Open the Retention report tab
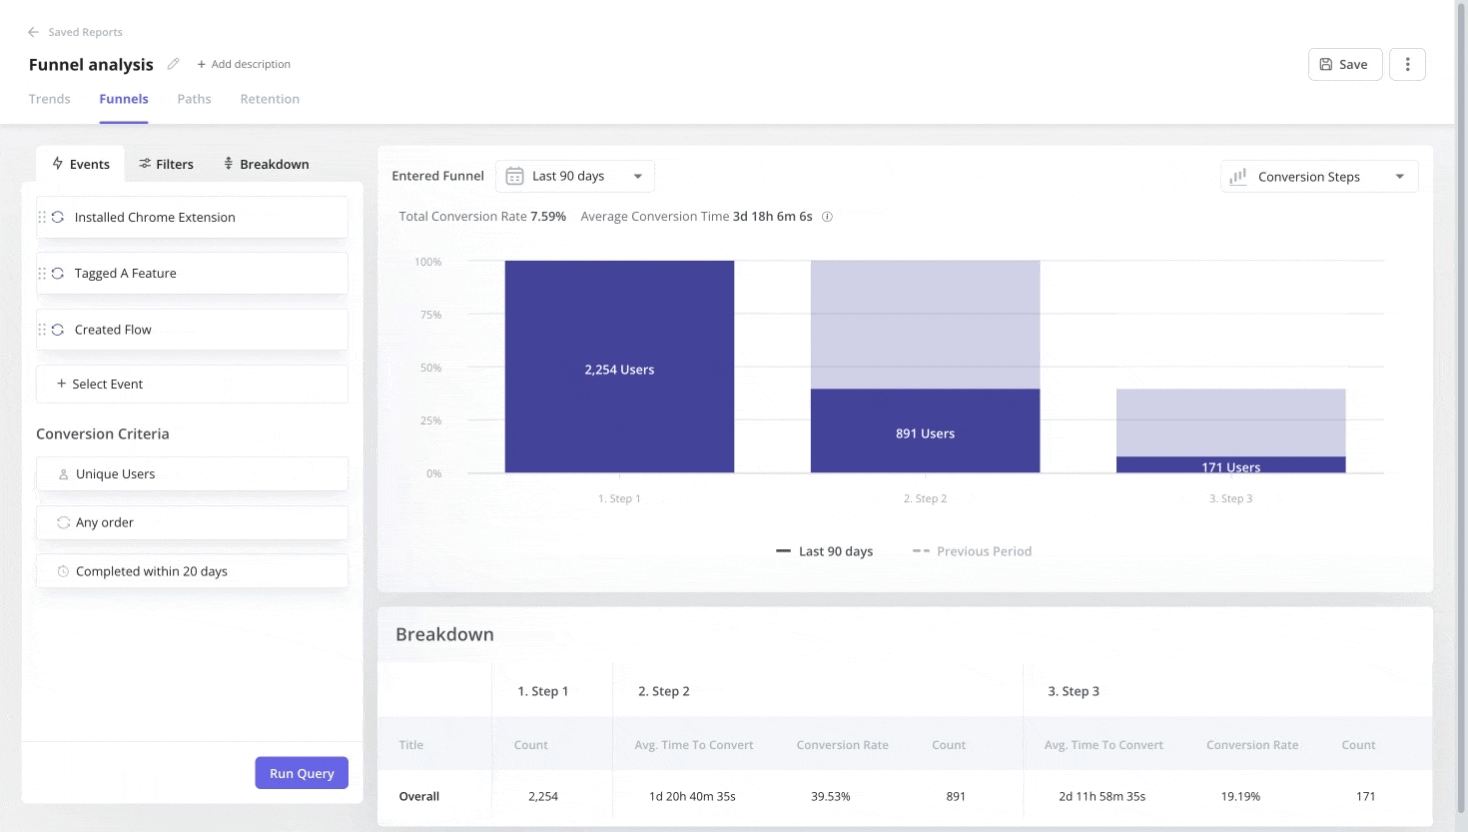Image resolution: width=1468 pixels, height=832 pixels. coord(269,98)
